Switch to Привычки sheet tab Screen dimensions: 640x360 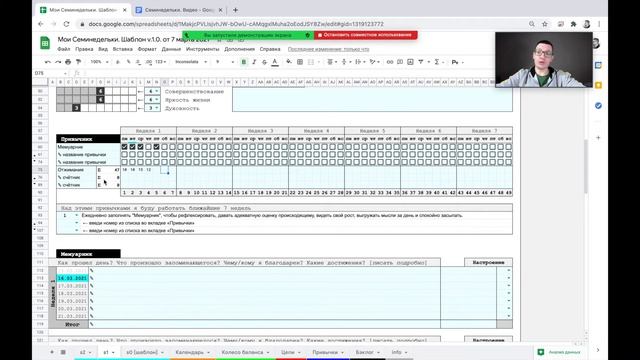(328, 352)
